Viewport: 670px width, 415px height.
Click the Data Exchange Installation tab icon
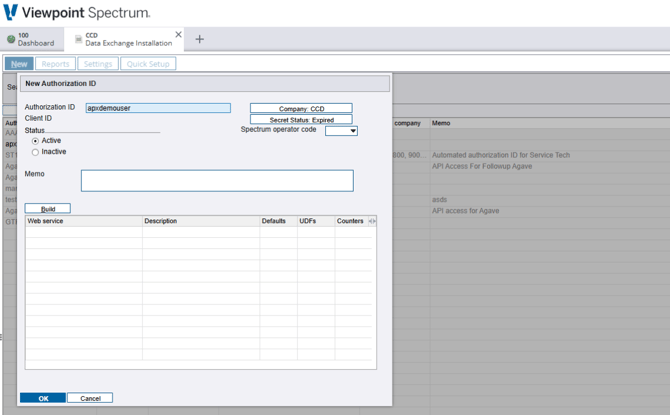click(x=78, y=39)
